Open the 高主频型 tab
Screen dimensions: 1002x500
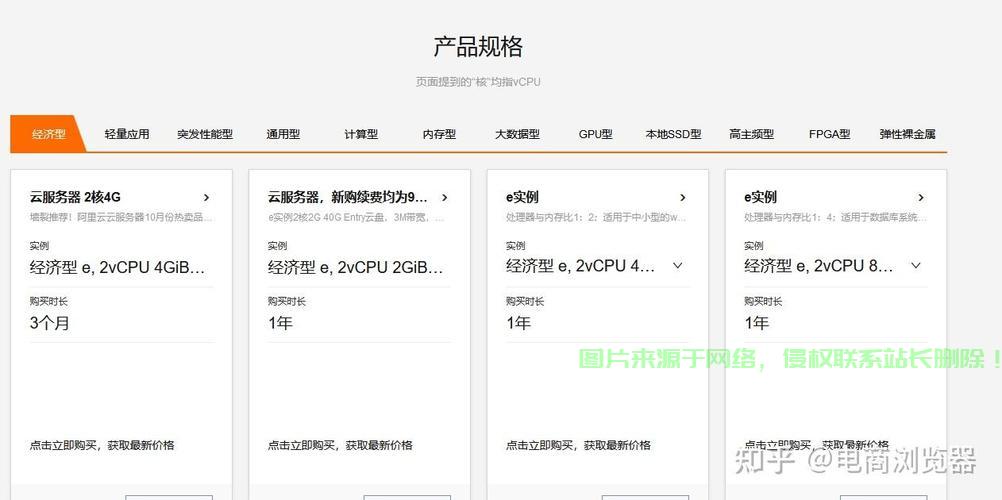(751, 134)
